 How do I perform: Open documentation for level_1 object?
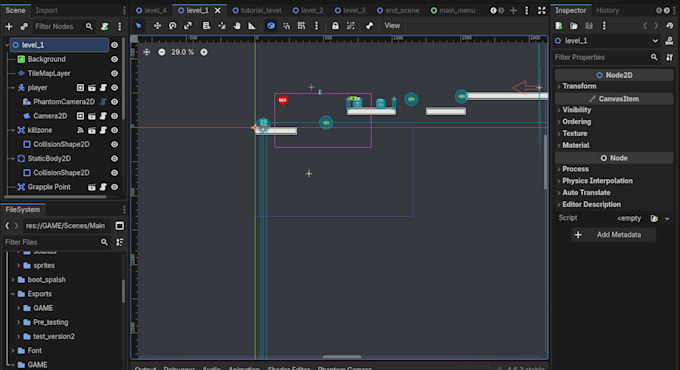point(670,41)
